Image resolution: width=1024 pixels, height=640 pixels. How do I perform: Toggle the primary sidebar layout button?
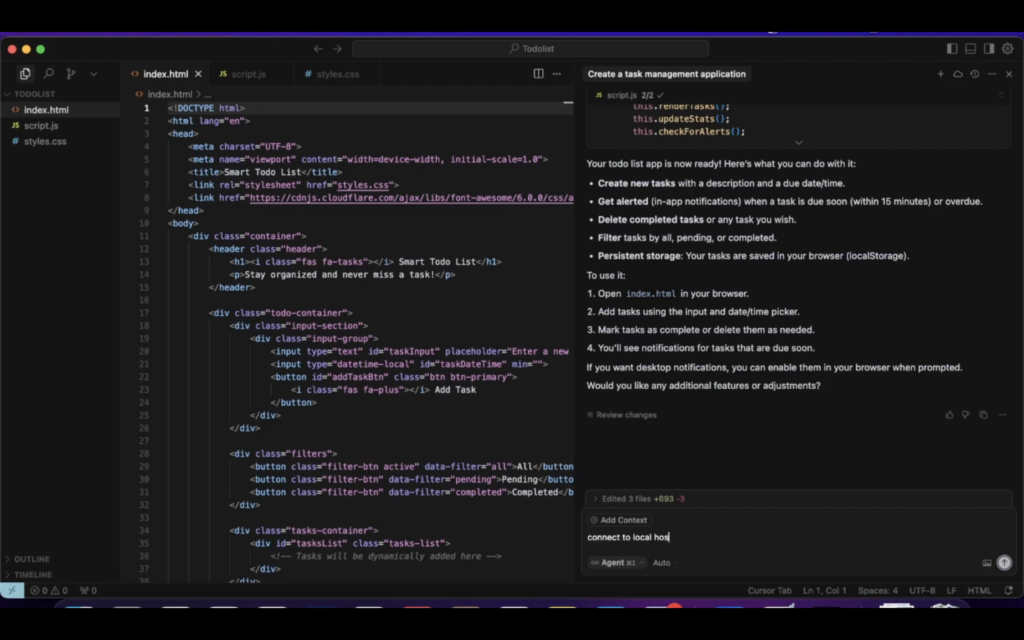952,49
